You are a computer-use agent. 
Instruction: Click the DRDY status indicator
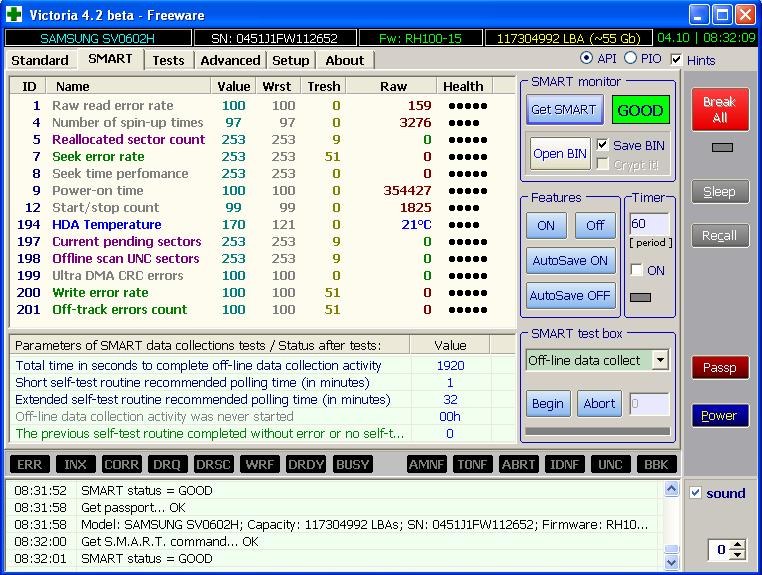coord(306,465)
